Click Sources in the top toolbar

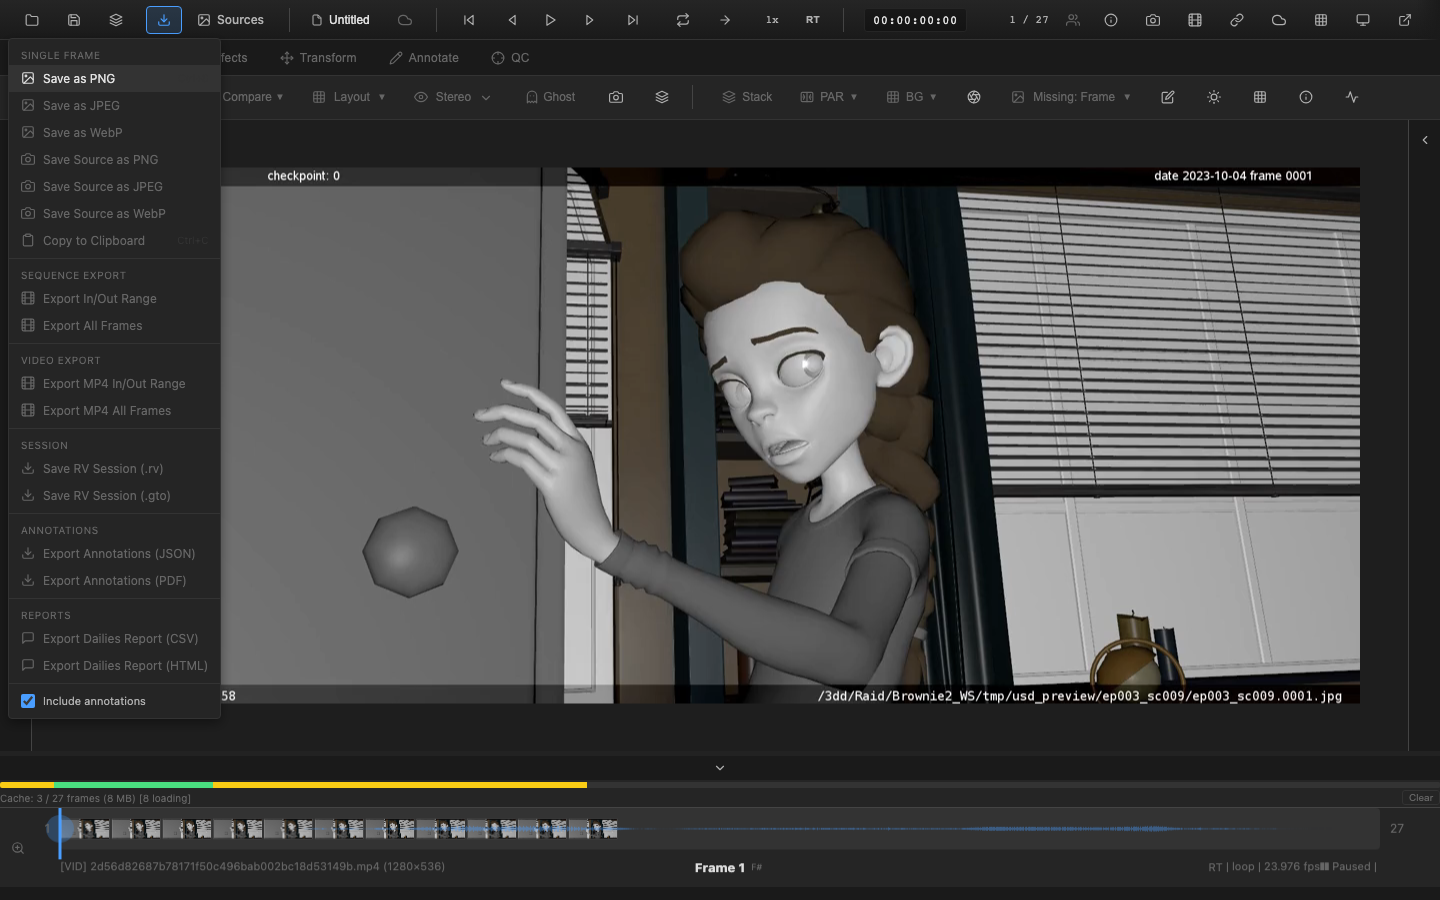231,19
